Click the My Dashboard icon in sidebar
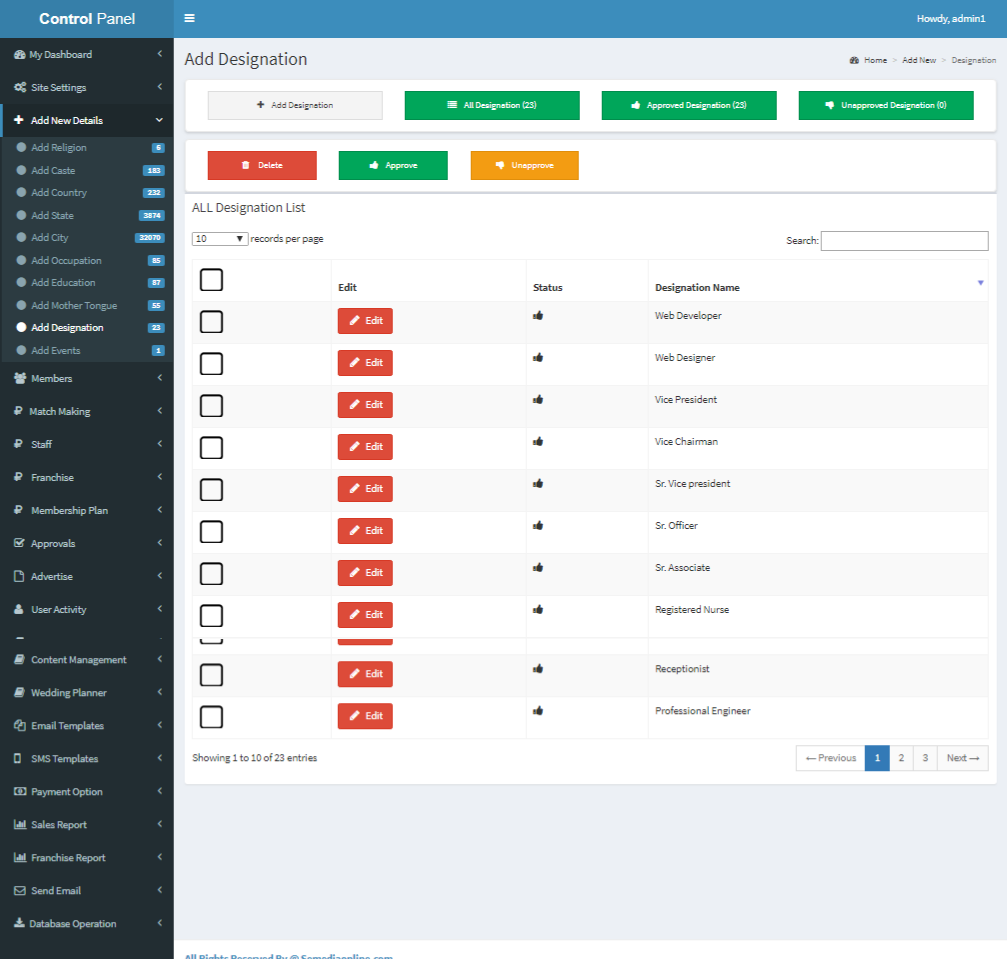The image size is (1007, 960). pyautogui.click(x=20, y=55)
